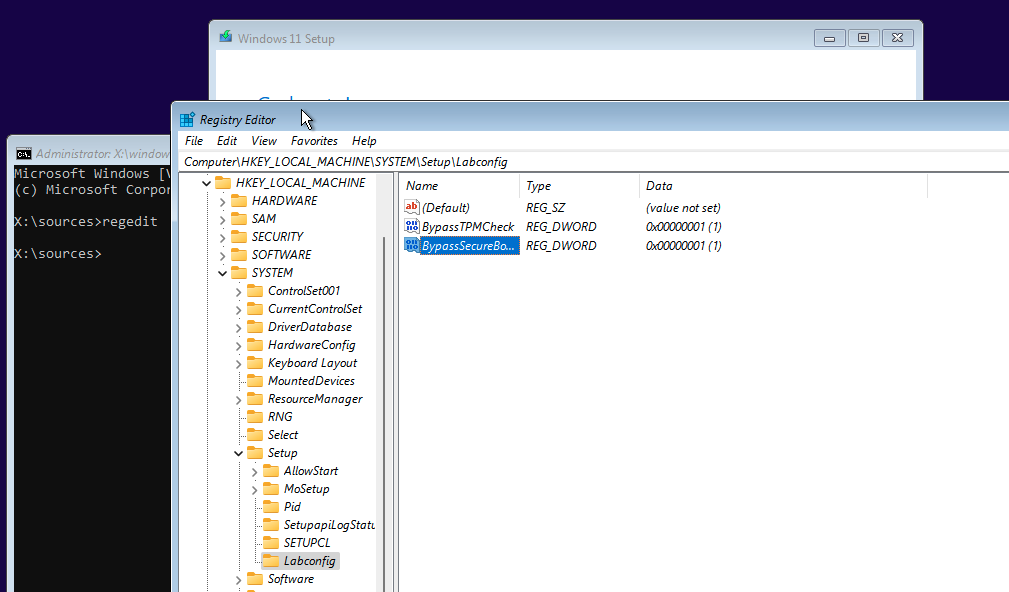Click the BypassSecureBoot DWORD value icon
Image resolution: width=1009 pixels, height=592 pixels.
[412, 245]
